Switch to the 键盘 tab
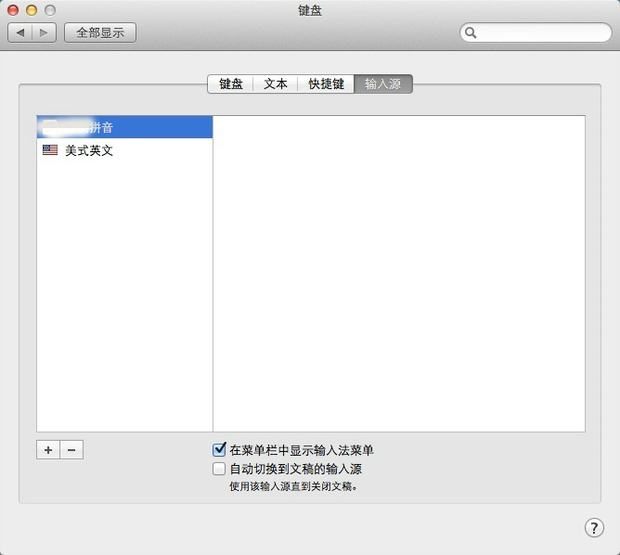 click(x=231, y=84)
